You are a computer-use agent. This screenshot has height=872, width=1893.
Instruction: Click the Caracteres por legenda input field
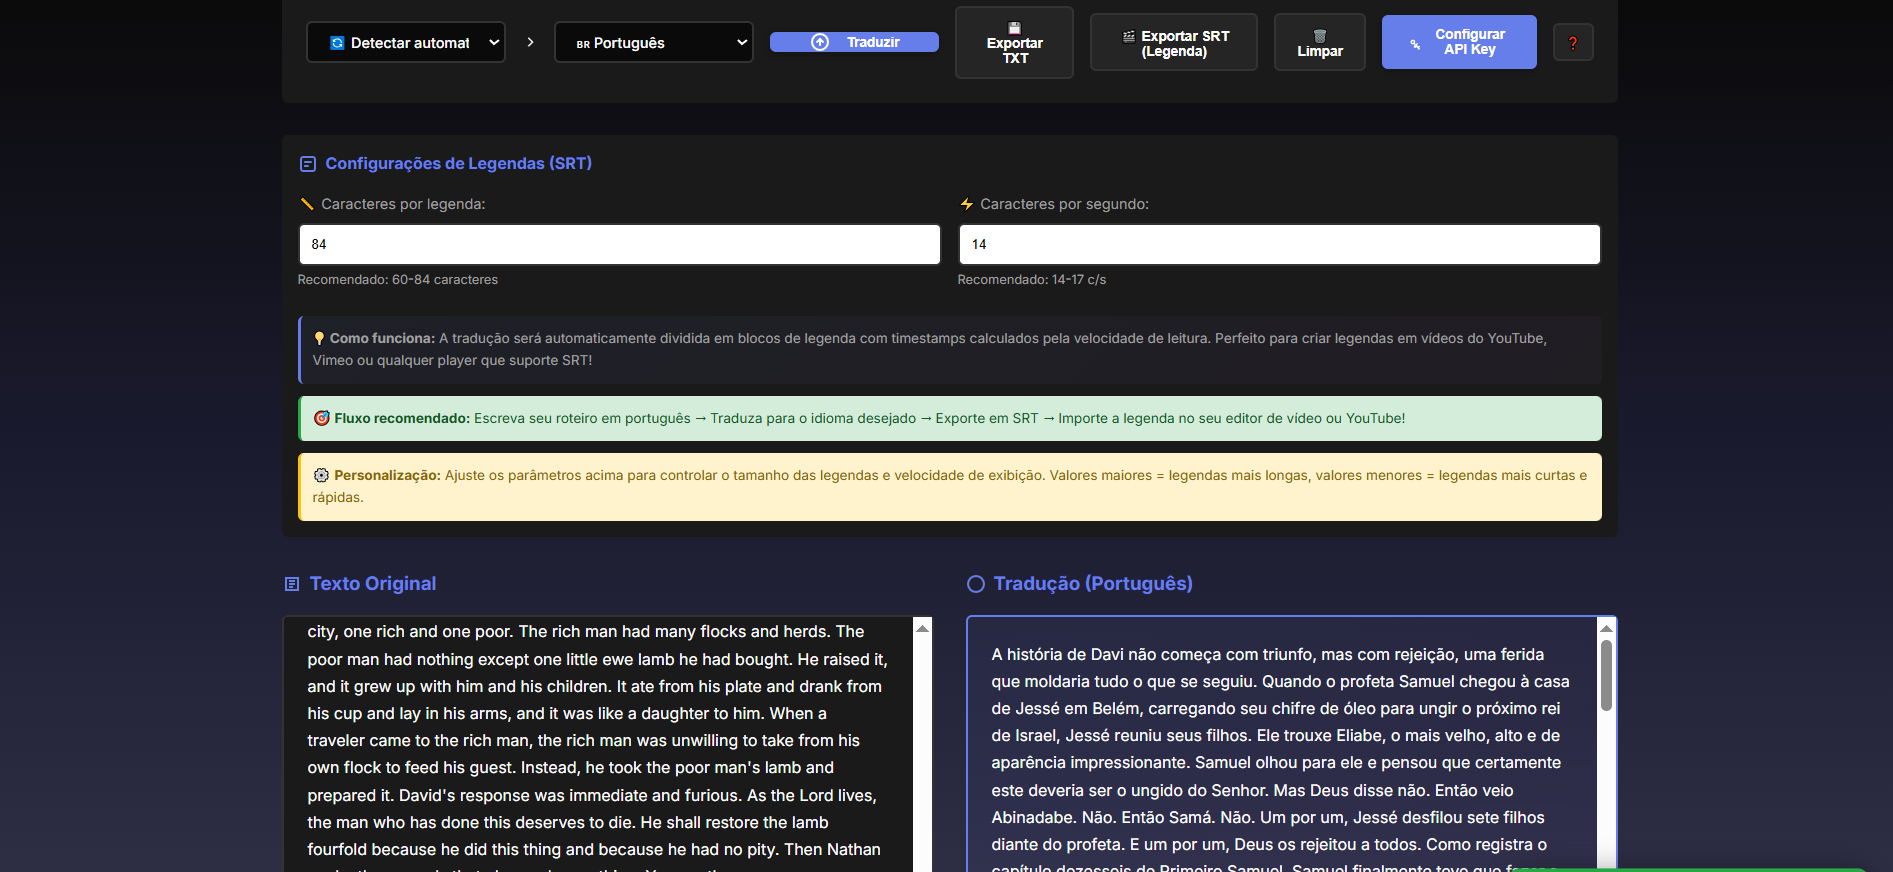pyautogui.click(x=619, y=244)
